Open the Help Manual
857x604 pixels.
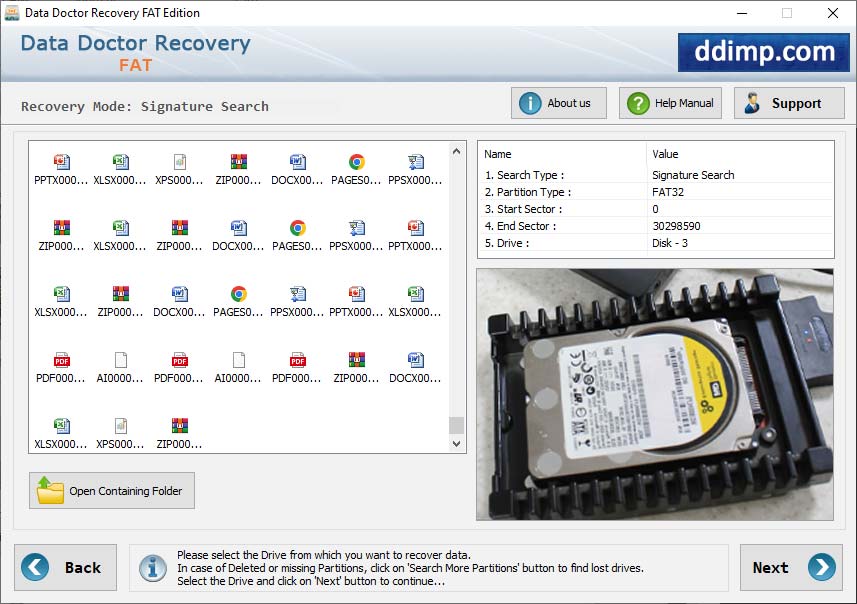(x=669, y=102)
